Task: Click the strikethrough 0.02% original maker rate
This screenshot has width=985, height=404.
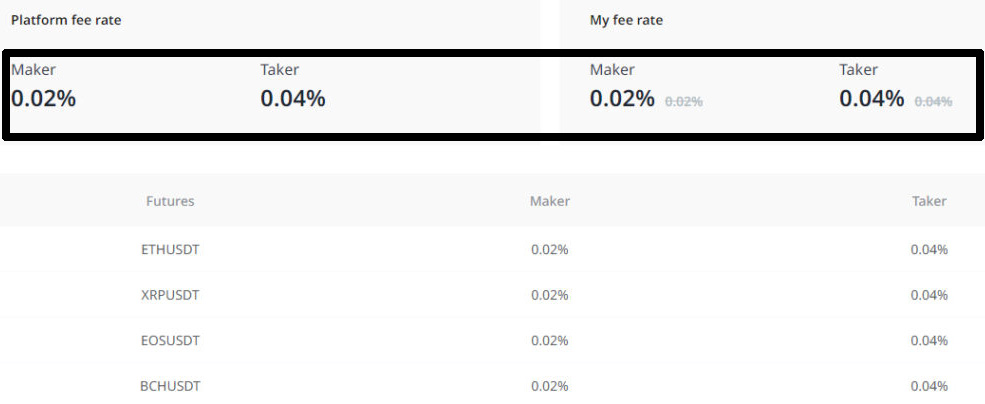Action: pyautogui.click(x=683, y=101)
